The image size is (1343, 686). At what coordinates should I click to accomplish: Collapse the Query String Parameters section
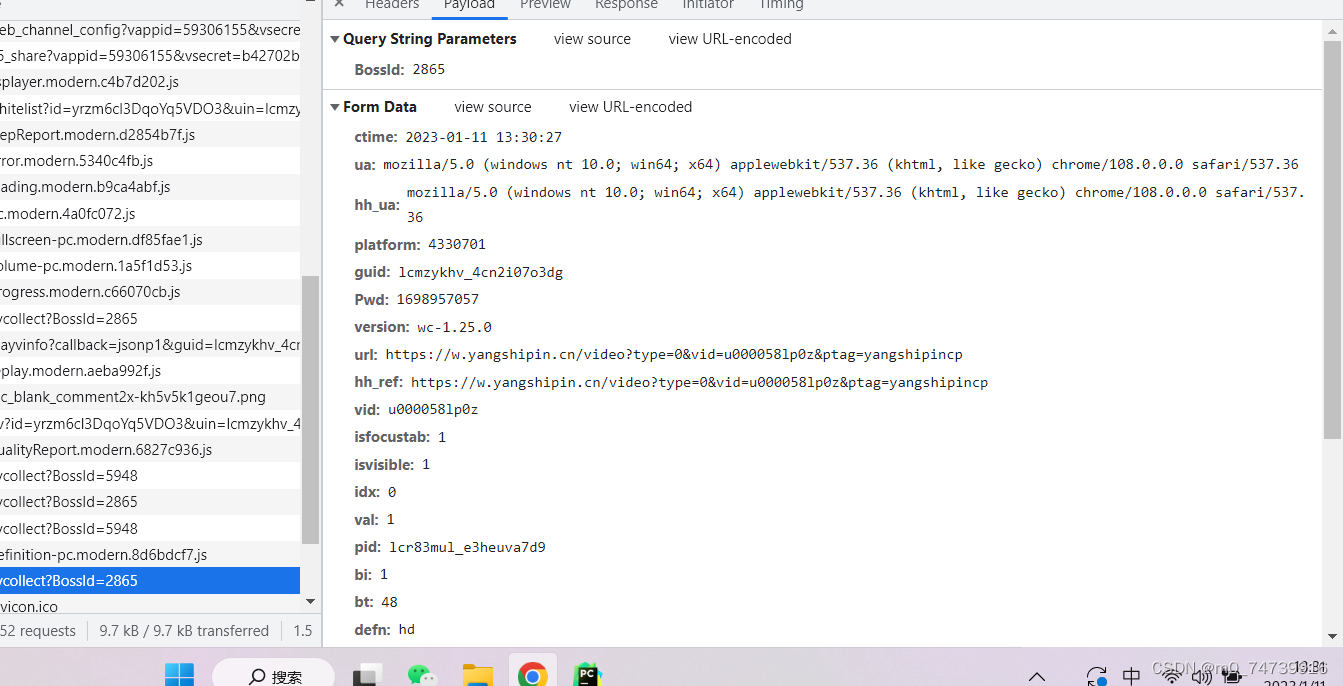point(335,39)
